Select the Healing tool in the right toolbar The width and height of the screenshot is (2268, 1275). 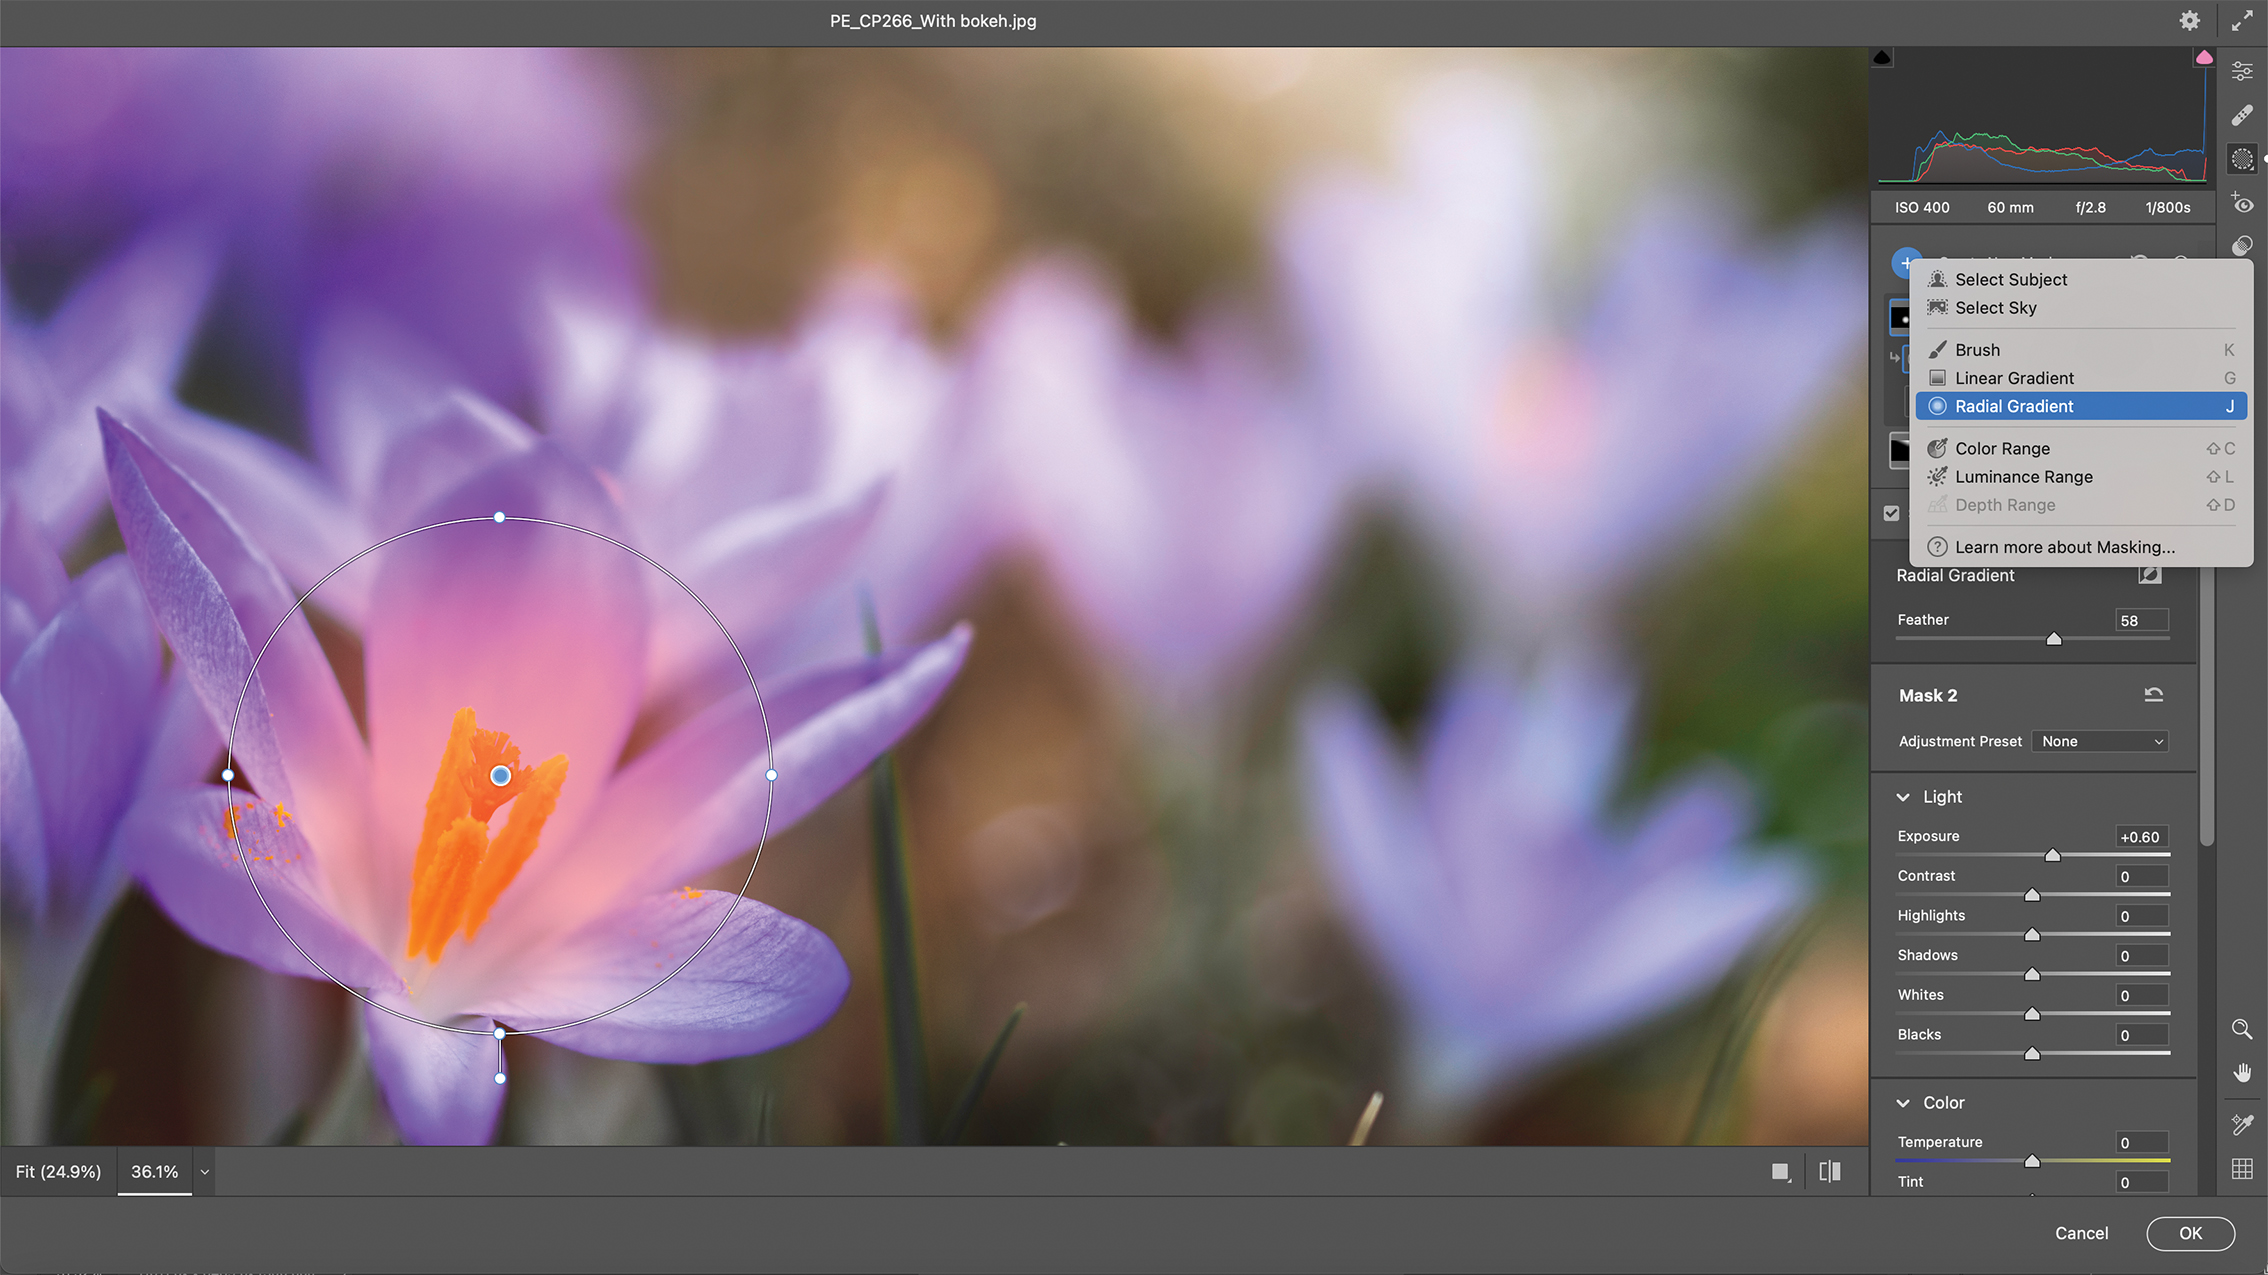click(2242, 114)
